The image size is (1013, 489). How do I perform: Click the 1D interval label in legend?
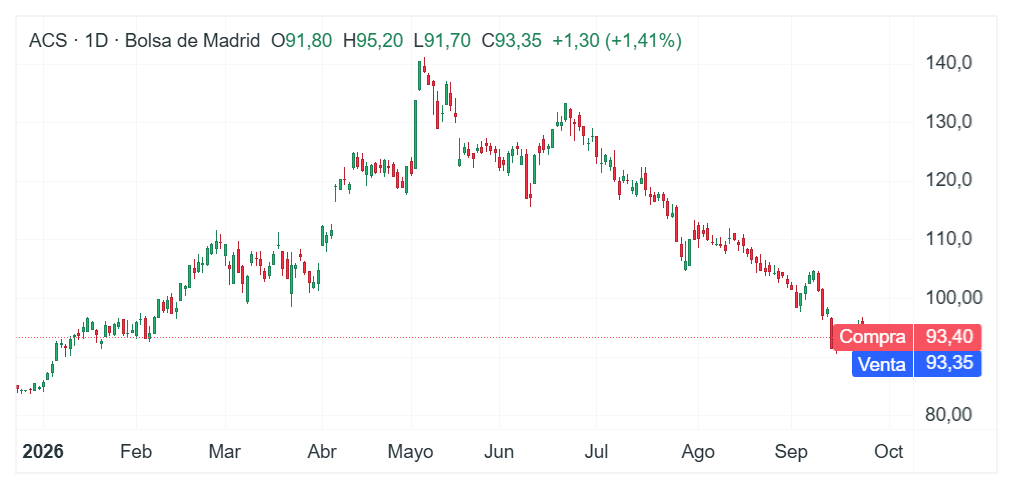96,41
